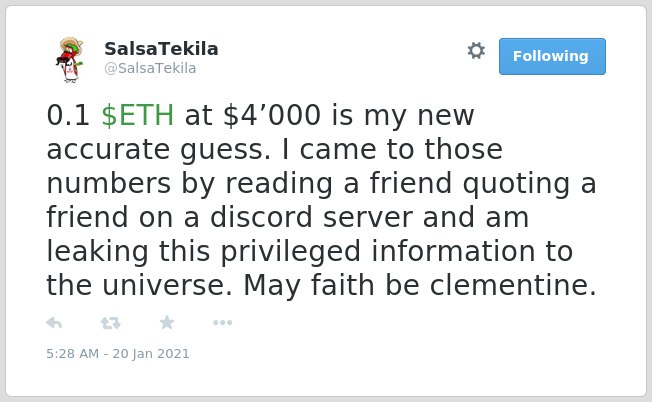Viewport: 652px width, 402px height.
Task: Reply to SalsaTekila's tweet
Action: (54, 323)
